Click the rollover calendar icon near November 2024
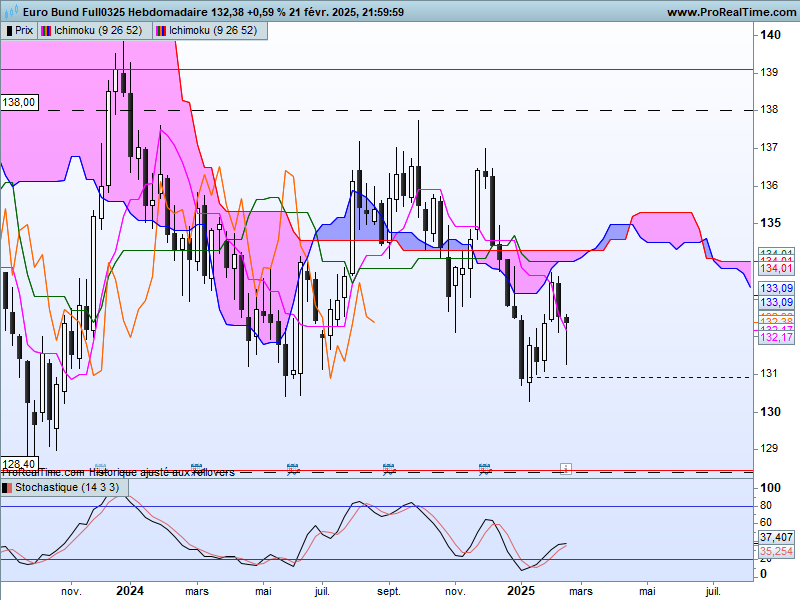 [484, 468]
